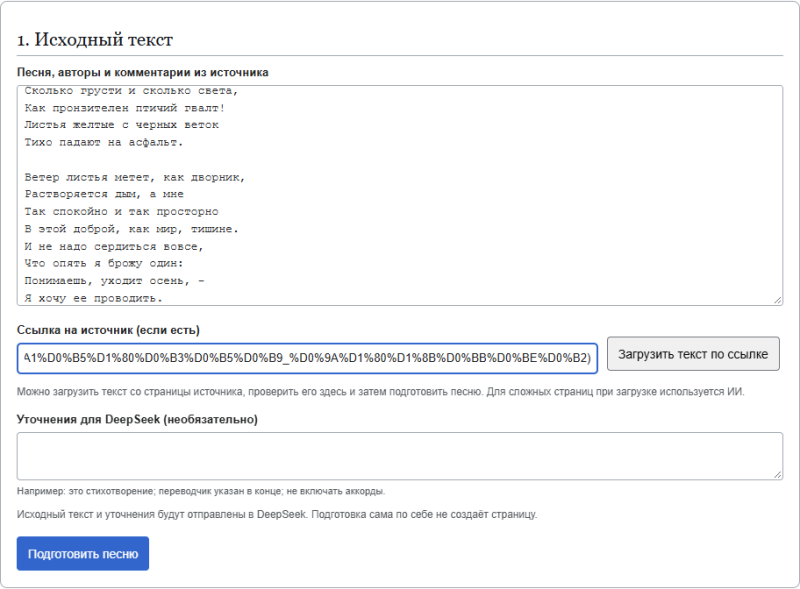This screenshot has width=800, height=589.
Task: Grab the clarifications box resize handle
Action: pyautogui.click(x=777, y=475)
